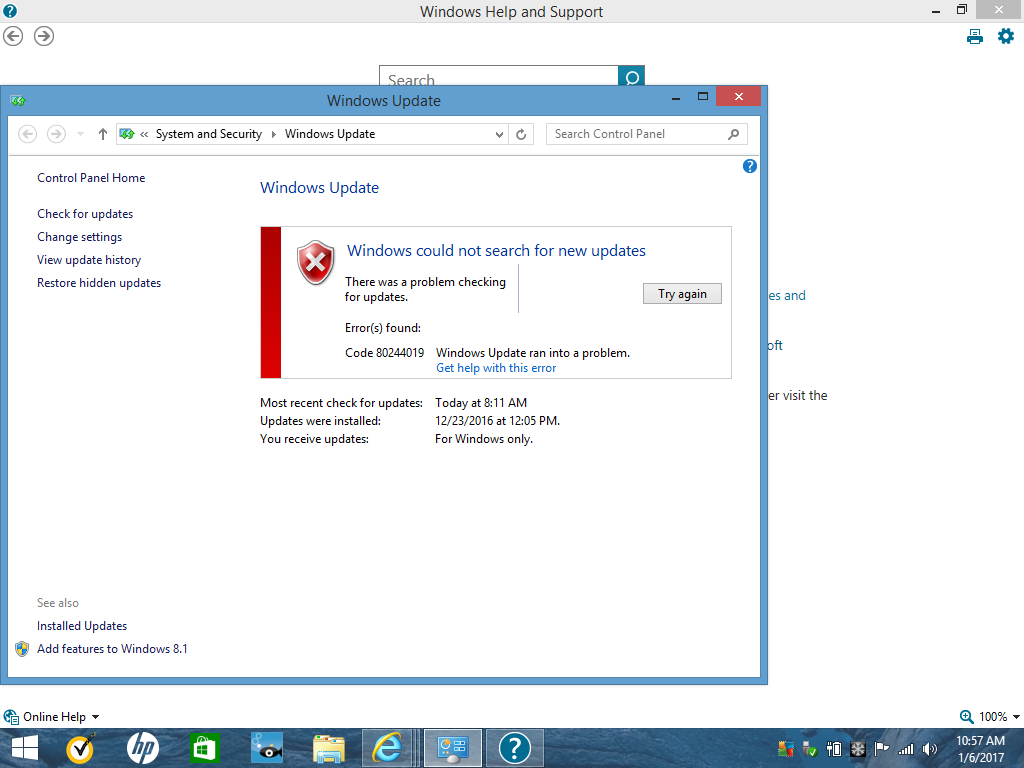This screenshot has width=1024, height=768.
Task: Open Get help with this error link
Action: [496, 368]
